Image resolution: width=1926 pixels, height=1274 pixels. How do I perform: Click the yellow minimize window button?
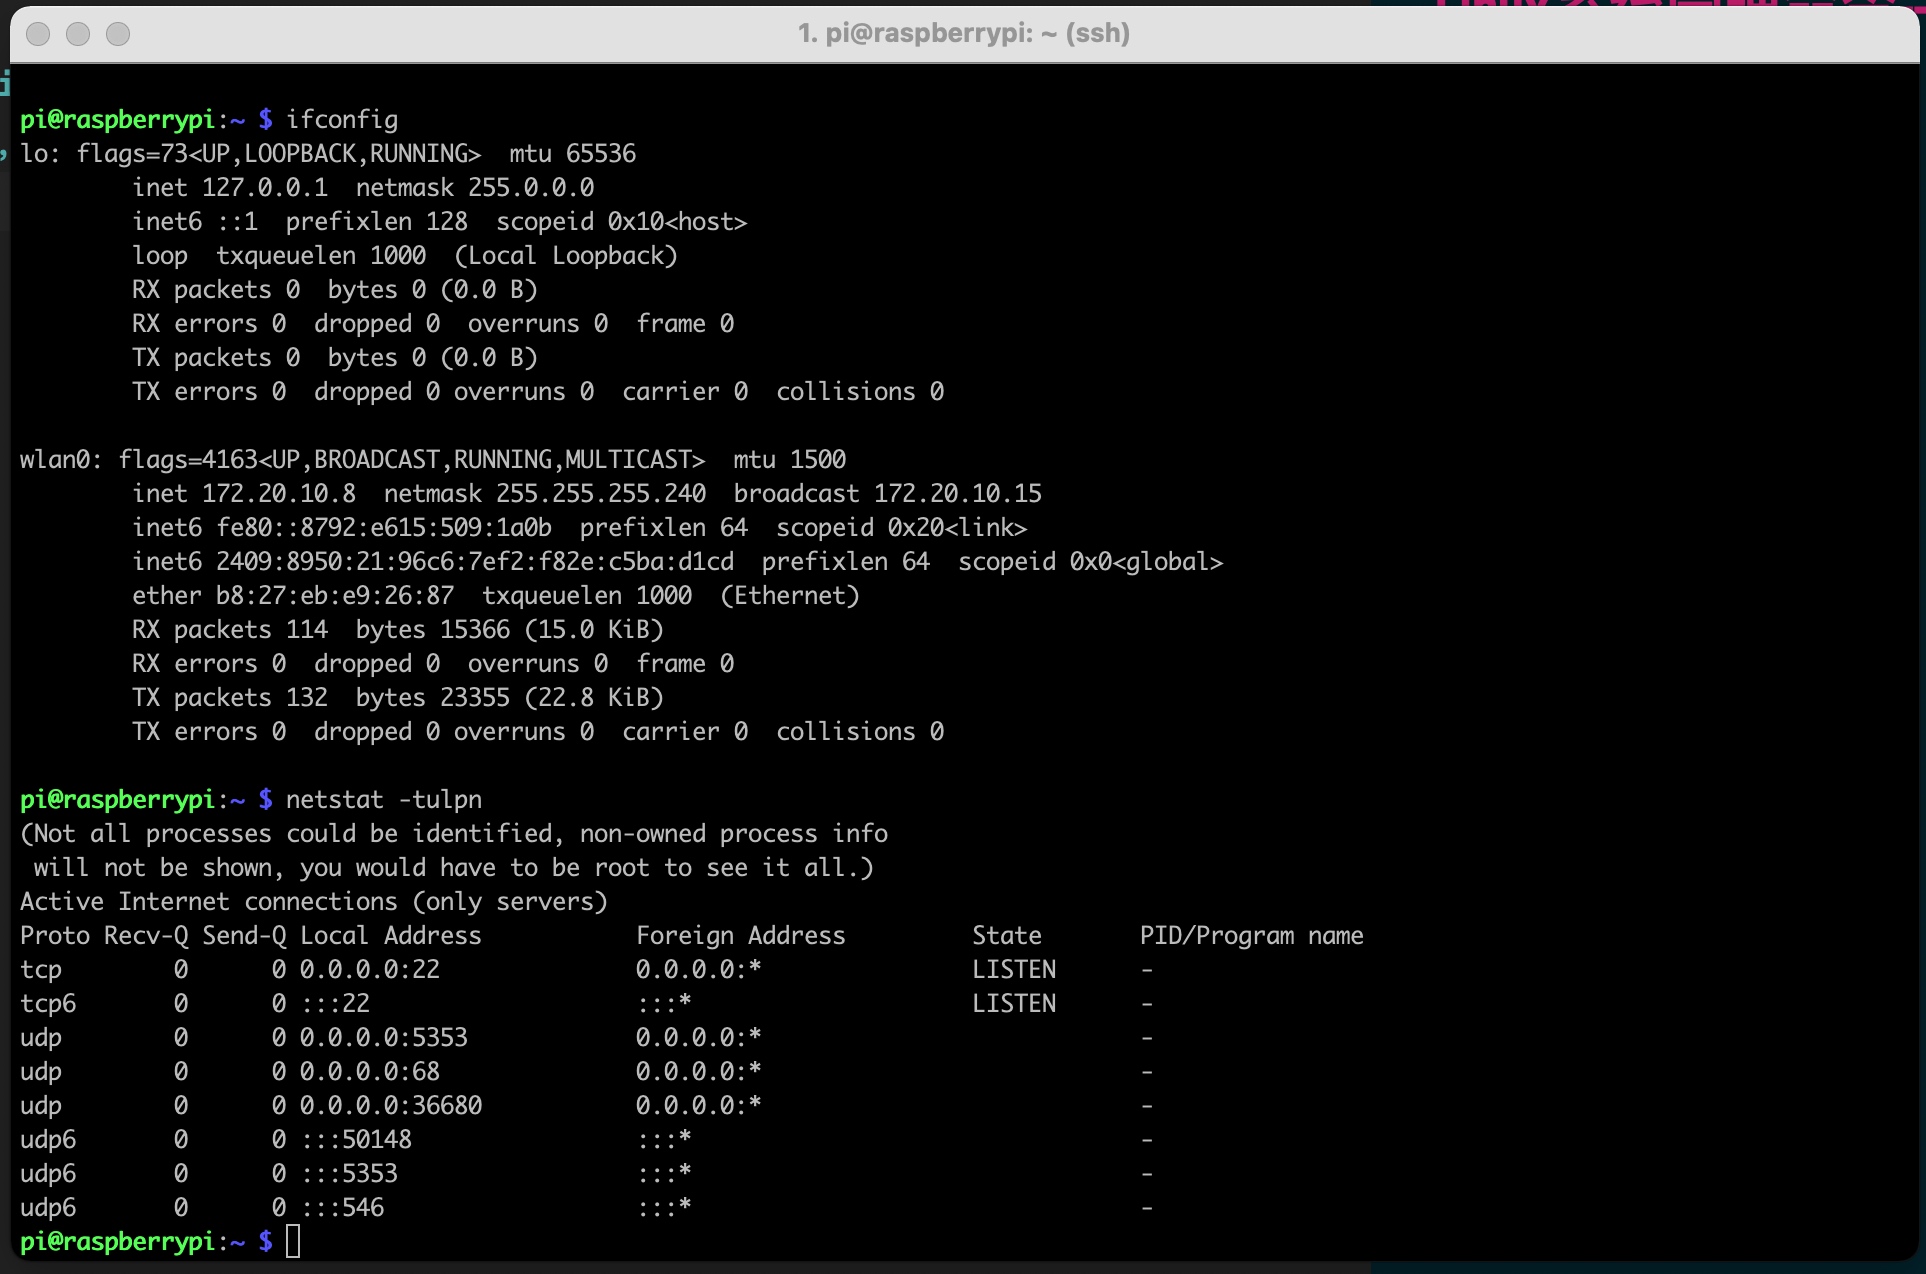pos(78,34)
